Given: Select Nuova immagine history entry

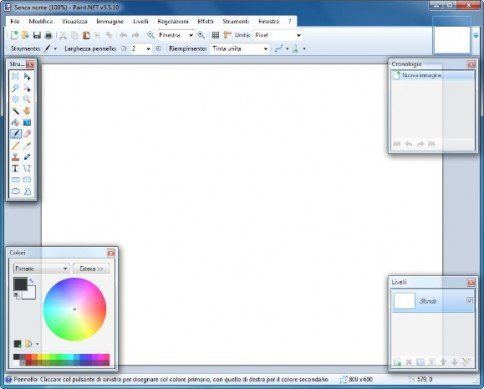Looking at the screenshot, I should (432, 75).
